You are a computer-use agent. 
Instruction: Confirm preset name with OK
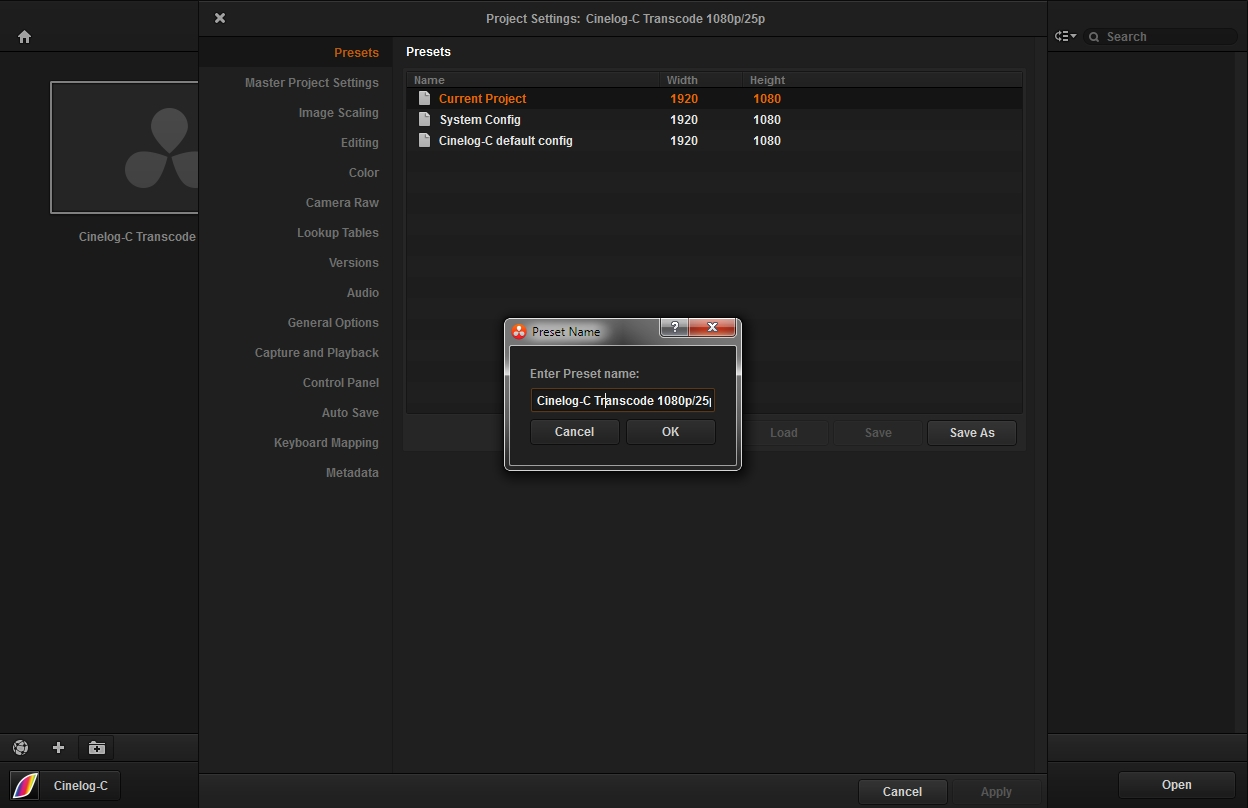670,432
